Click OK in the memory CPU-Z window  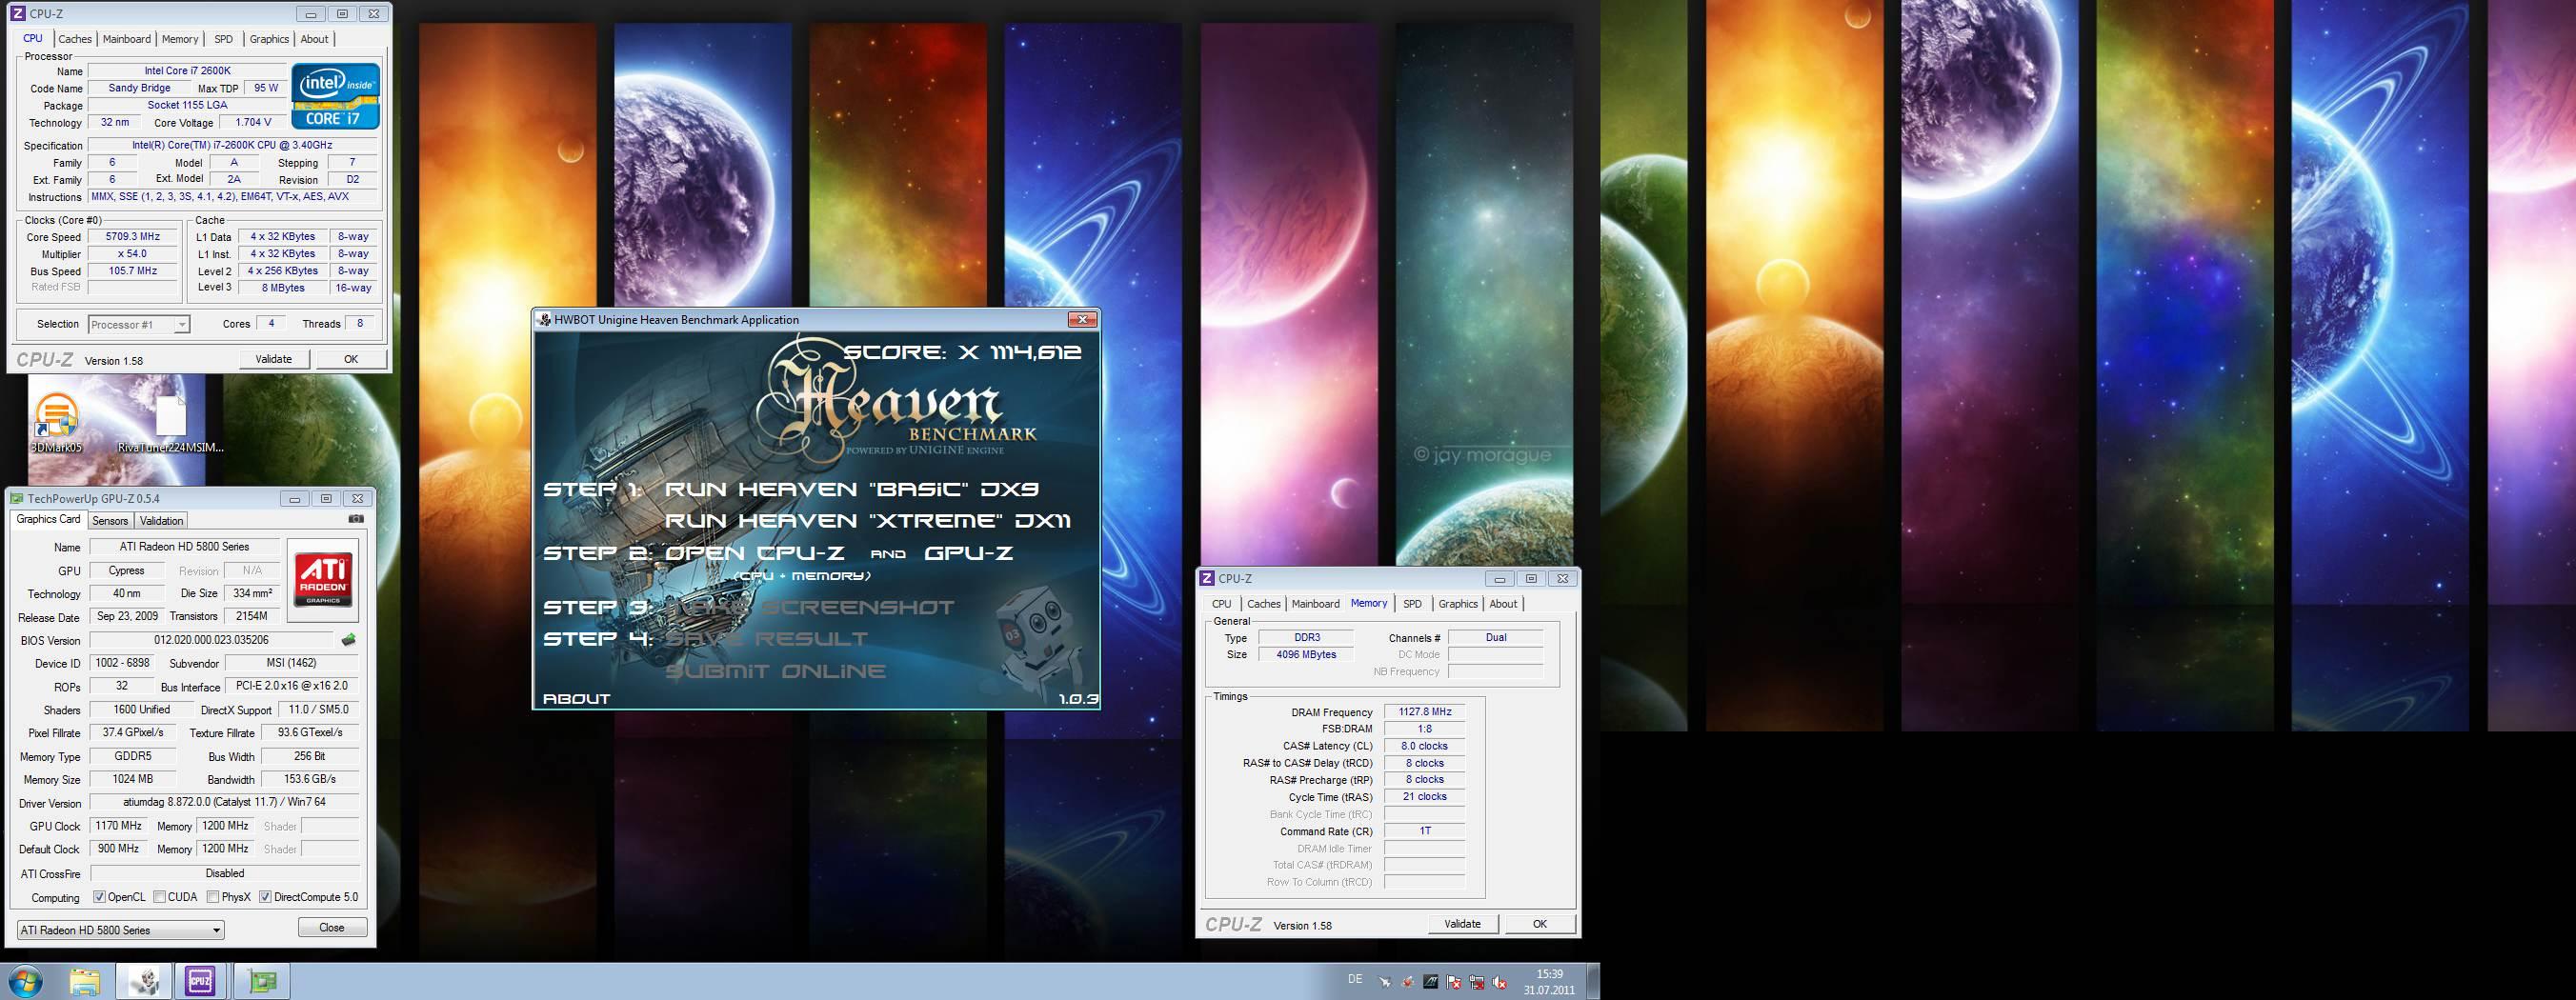[1540, 924]
